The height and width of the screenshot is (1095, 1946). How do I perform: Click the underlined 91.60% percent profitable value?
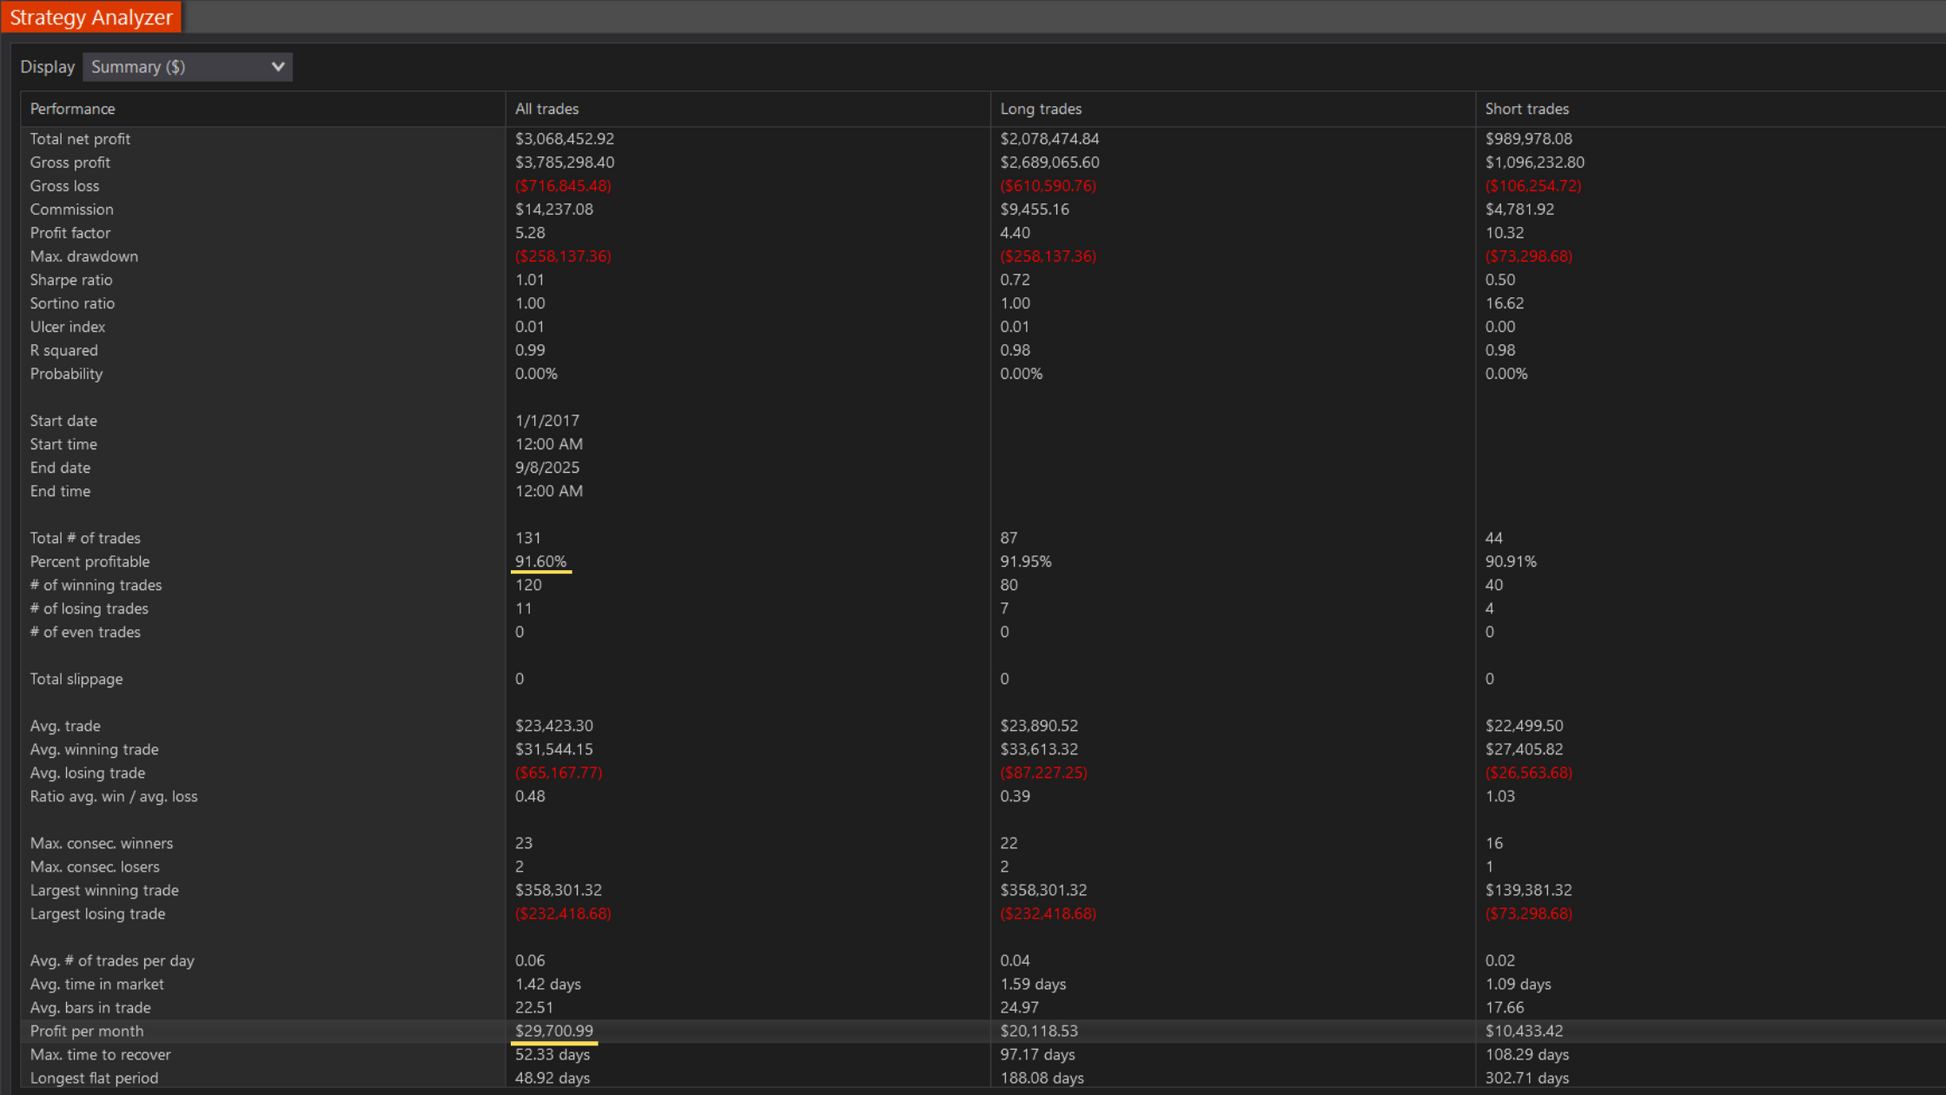click(540, 562)
